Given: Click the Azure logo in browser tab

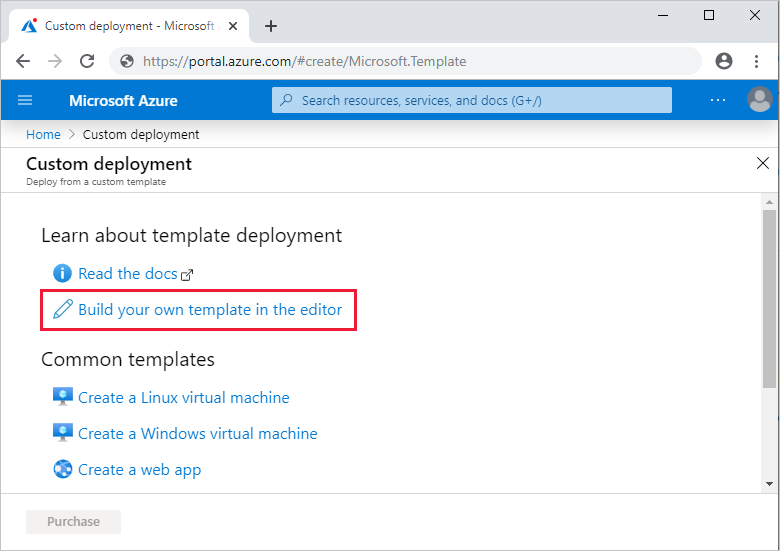Looking at the screenshot, I should click(x=29, y=25).
